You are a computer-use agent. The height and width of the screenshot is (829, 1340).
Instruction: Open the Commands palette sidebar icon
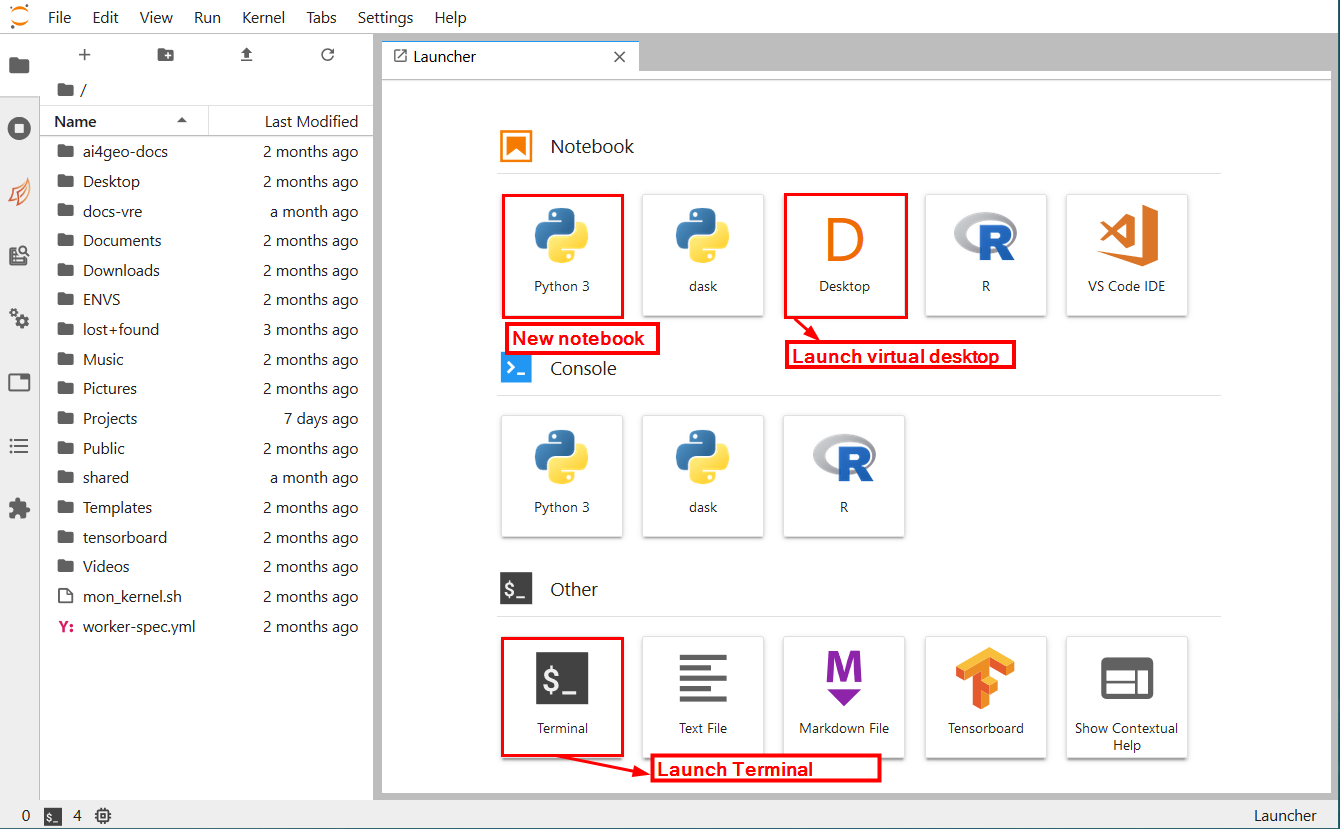point(19,256)
